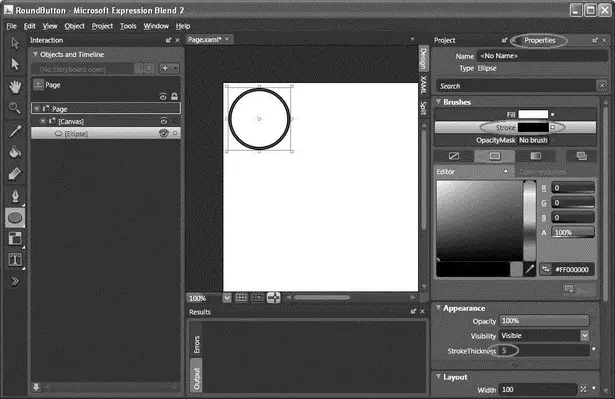Select the white Fill brush swatch

click(533, 114)
